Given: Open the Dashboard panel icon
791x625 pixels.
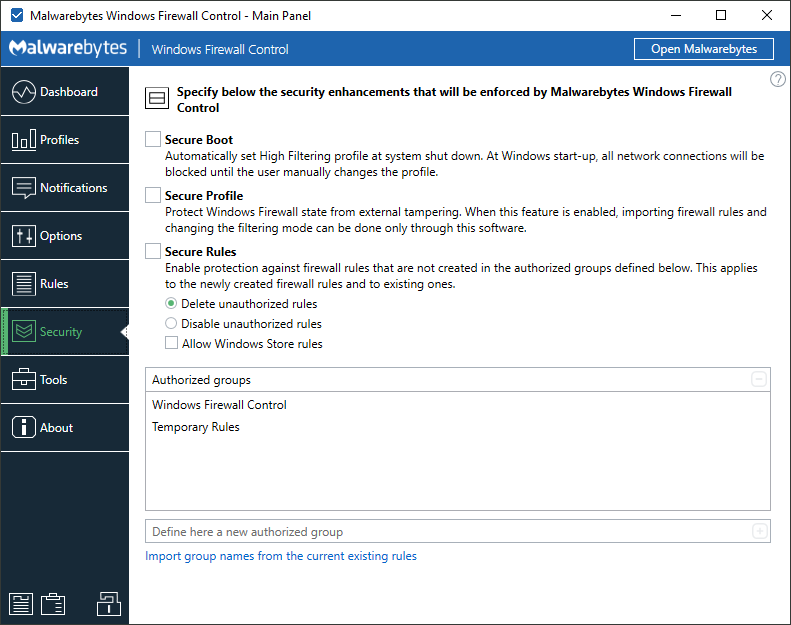Looking at the screenshot, I should (24, 92).
